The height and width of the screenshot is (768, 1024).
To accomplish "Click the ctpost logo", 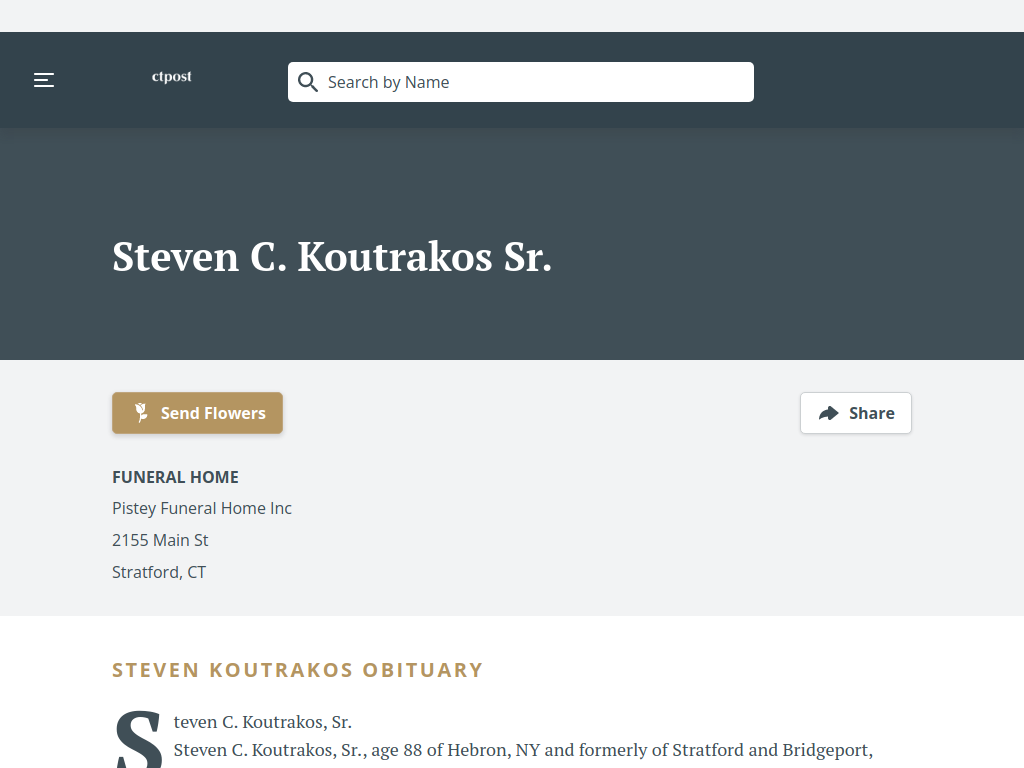I will click(172, 76).
